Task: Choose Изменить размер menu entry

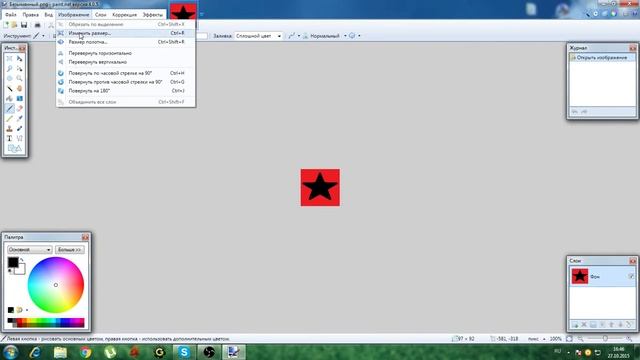Action: tap(126, 33)
